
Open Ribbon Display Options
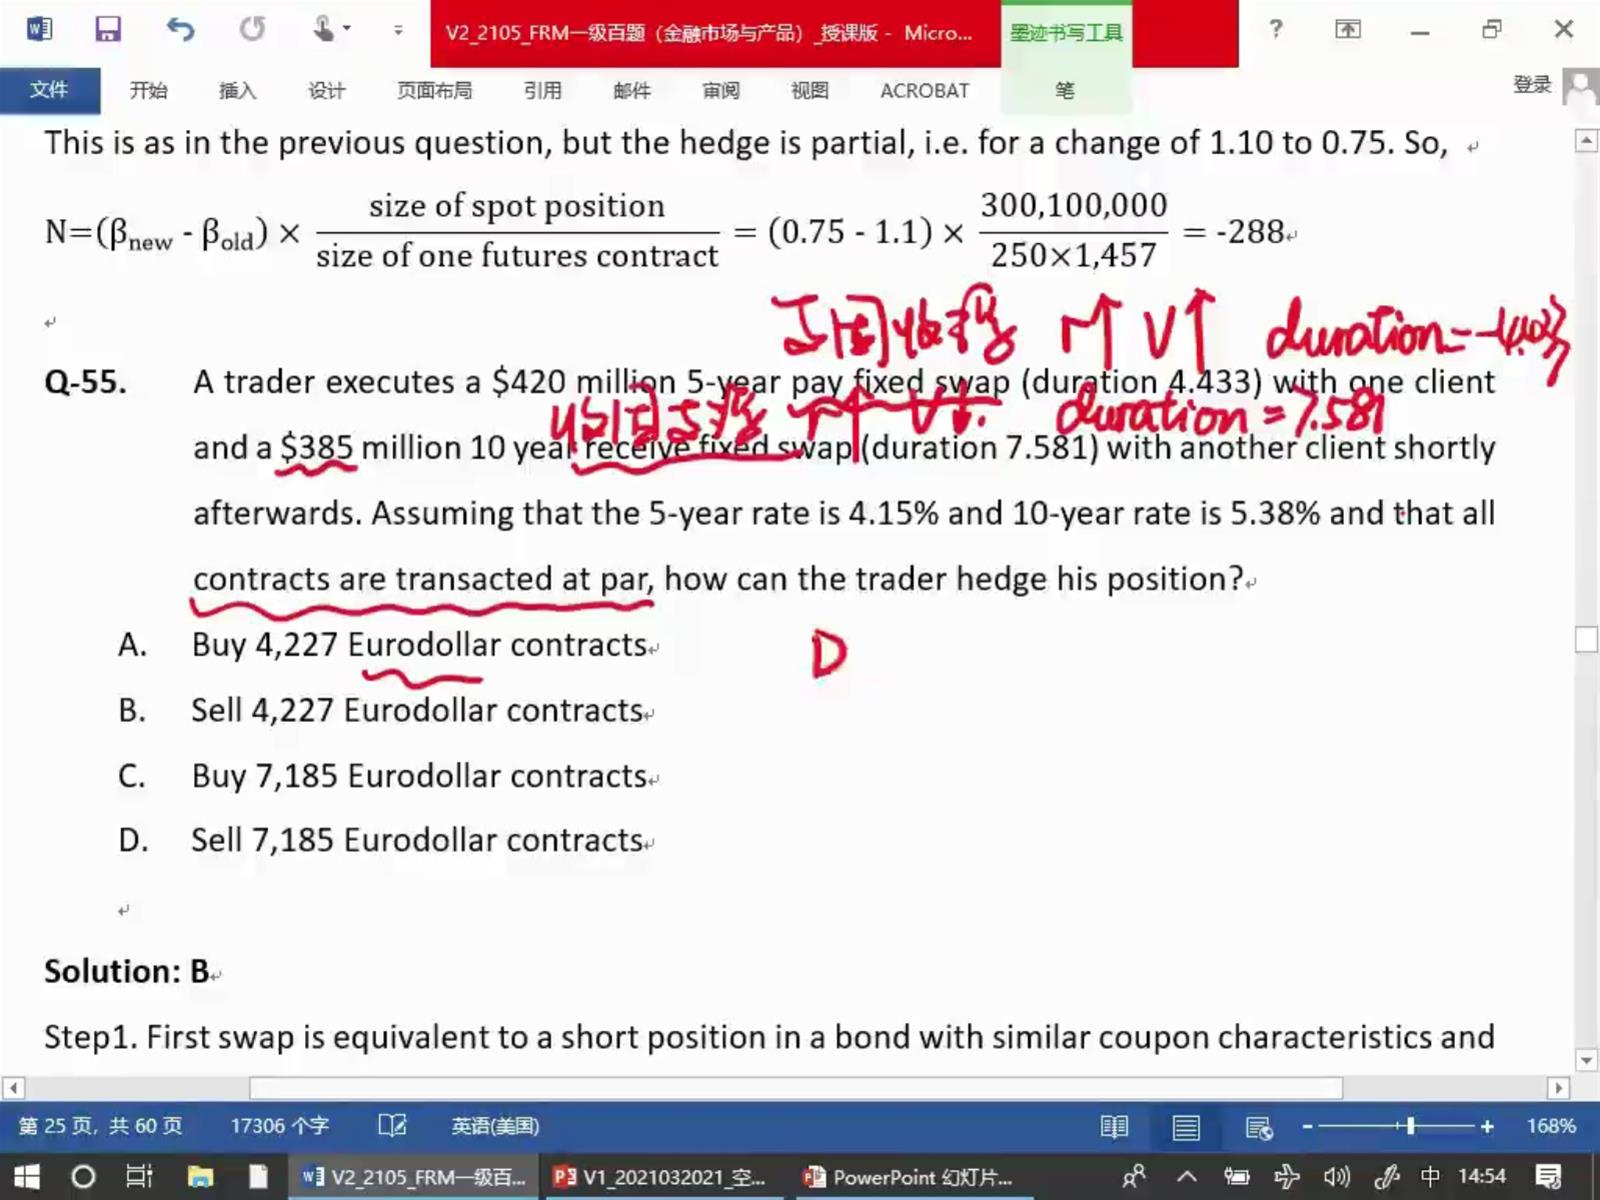coord(1348,29)
